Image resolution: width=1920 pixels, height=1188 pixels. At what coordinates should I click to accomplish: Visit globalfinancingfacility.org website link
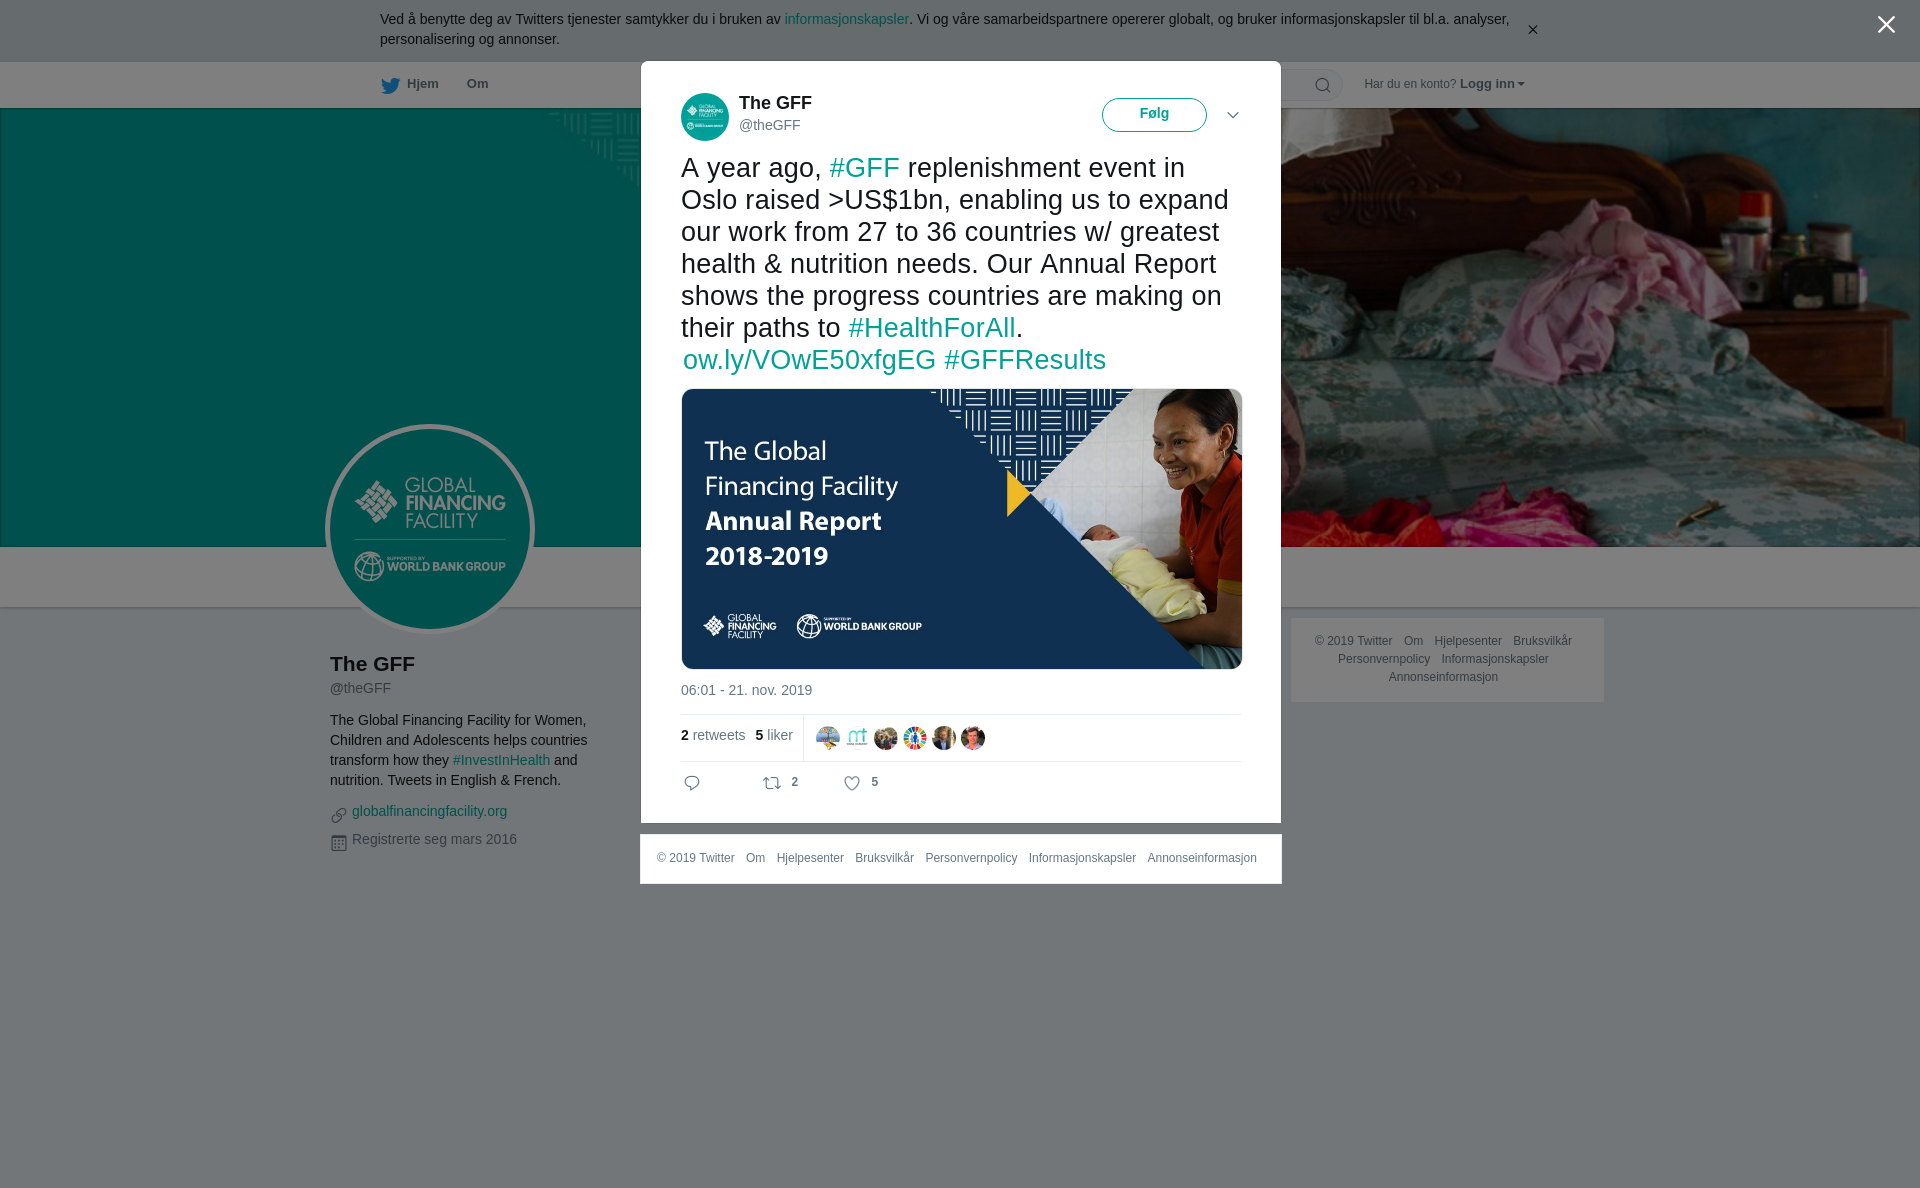pyautogui.click(x=429, y=811)
